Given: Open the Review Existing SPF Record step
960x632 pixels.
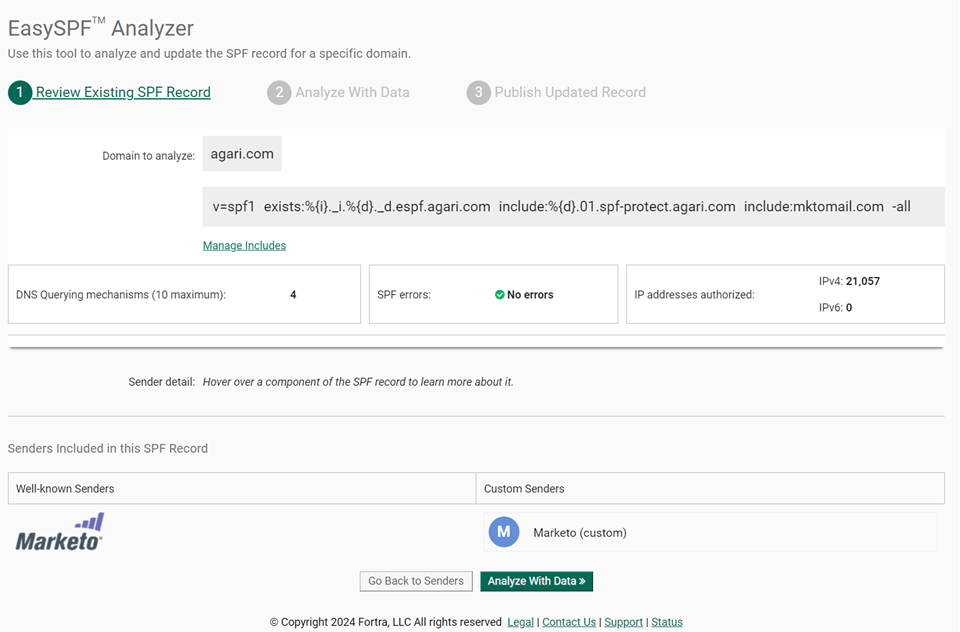Looking at the screenshot, I should pos(123,93).
